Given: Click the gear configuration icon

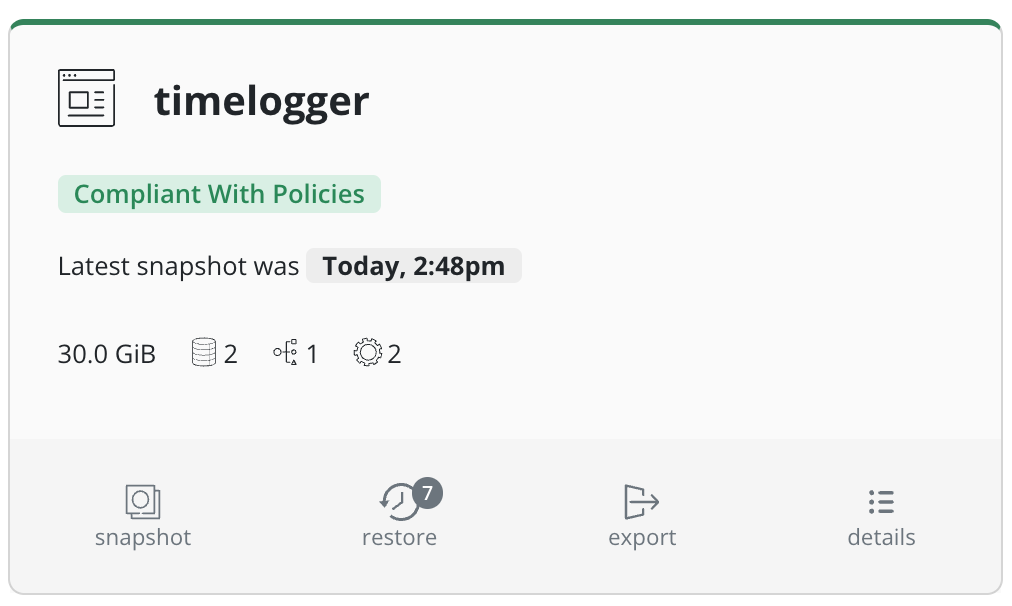Looking at the screenshot, I should click(x=368, y=353).
